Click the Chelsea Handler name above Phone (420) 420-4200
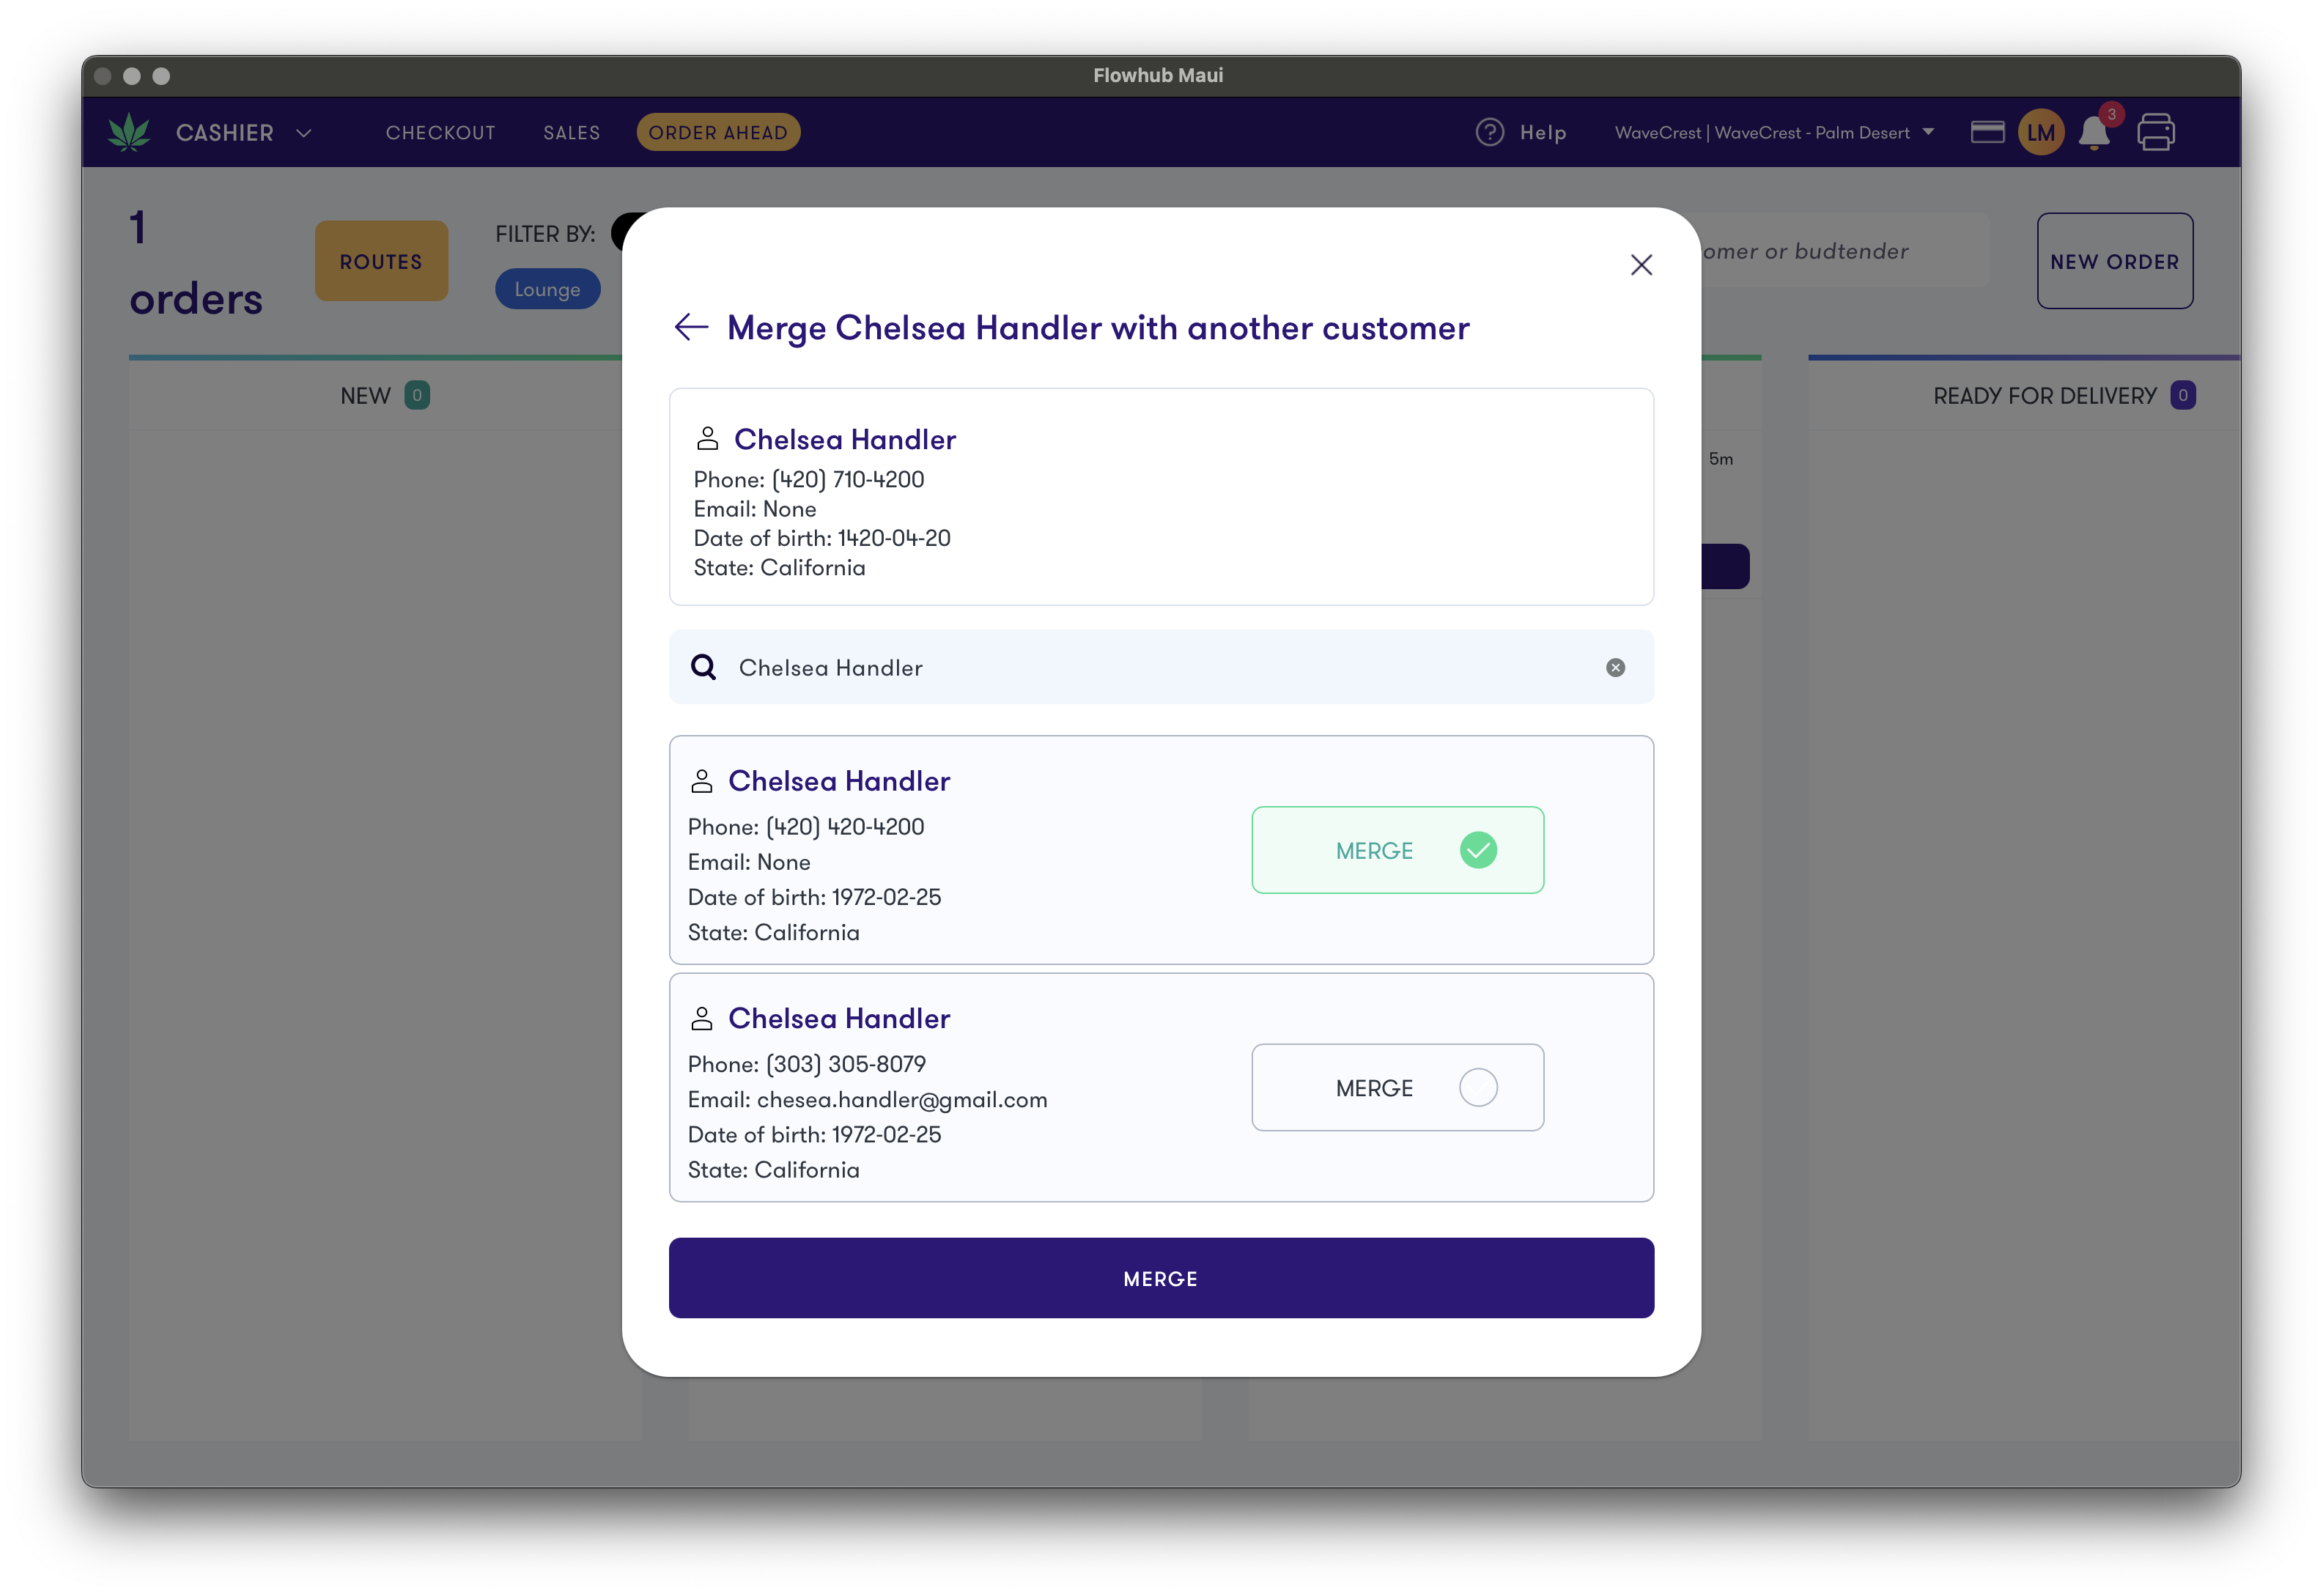 [839, 781]
